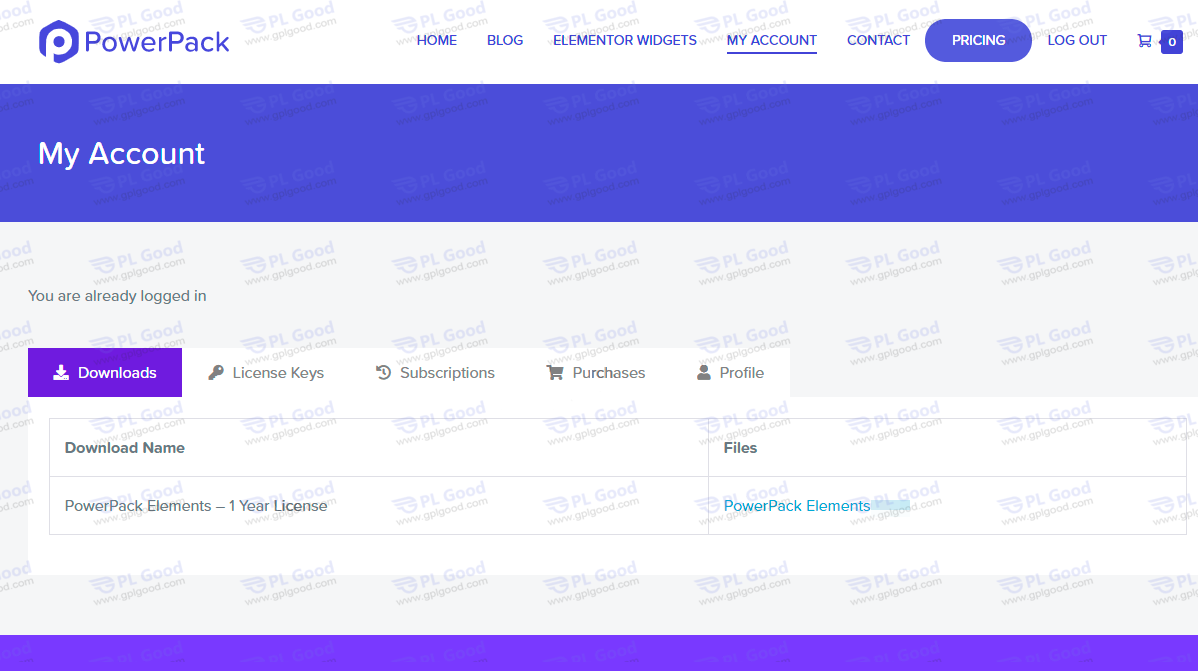Open Elementor Widgets menu
This screenshot has width=1198, height=671.
[625, 41]
